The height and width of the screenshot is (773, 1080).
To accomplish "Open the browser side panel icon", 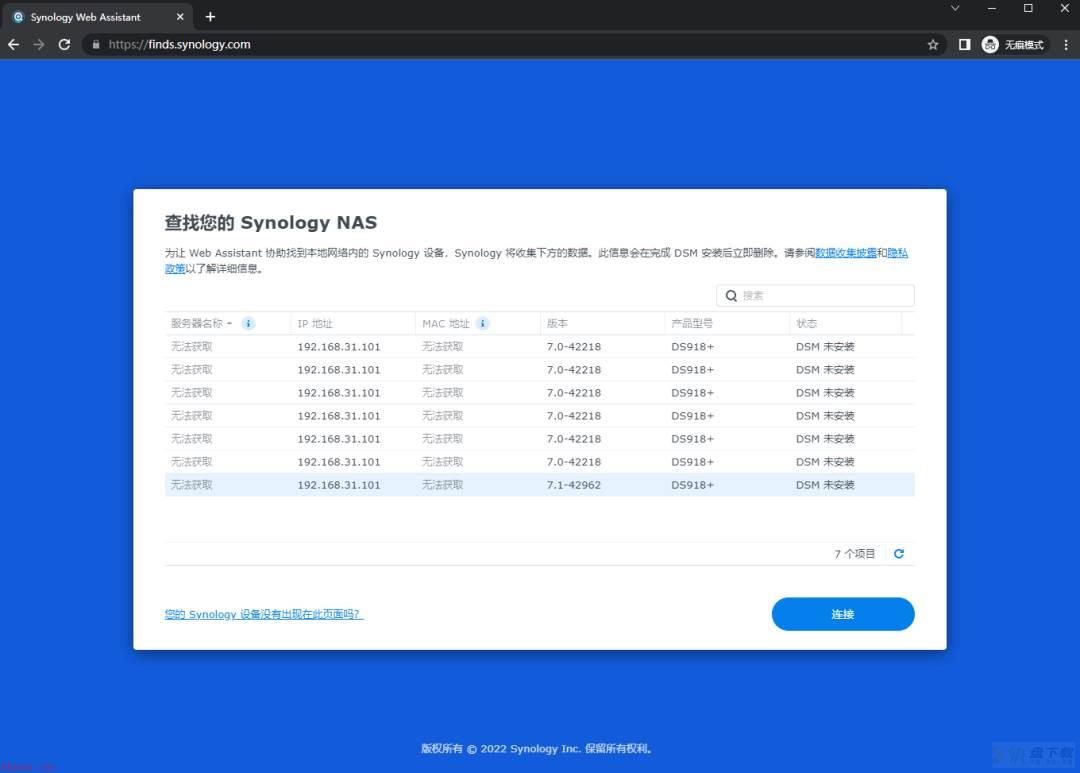I will (x=964, y=45).
